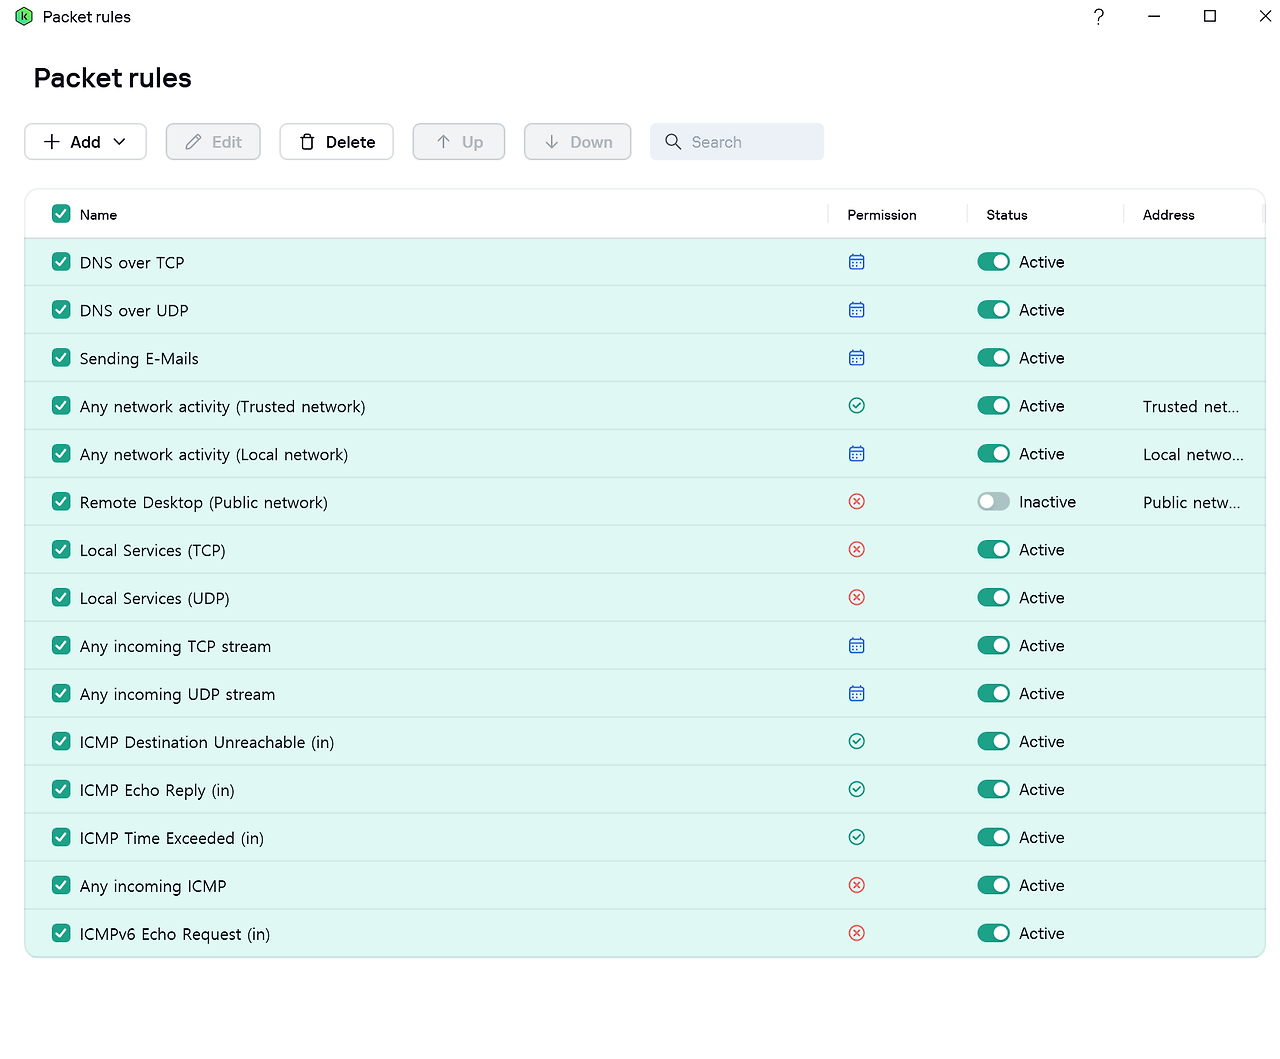
Task: Sort by the Name column header
Action: 98,215
